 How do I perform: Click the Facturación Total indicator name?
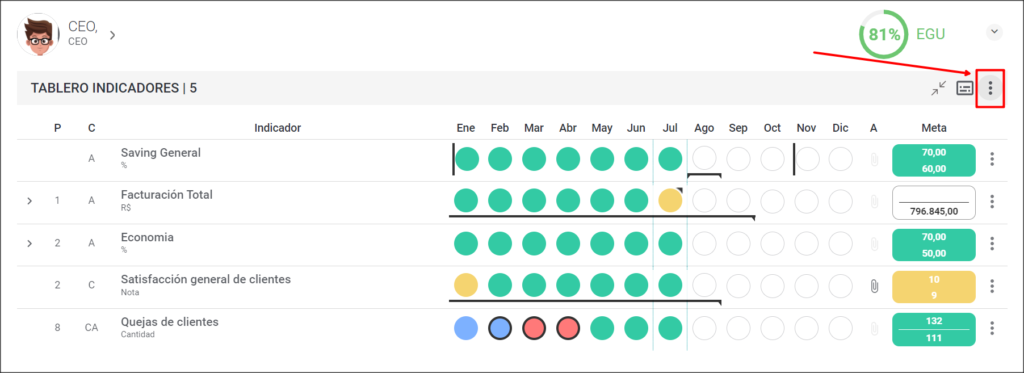(167, 195)
